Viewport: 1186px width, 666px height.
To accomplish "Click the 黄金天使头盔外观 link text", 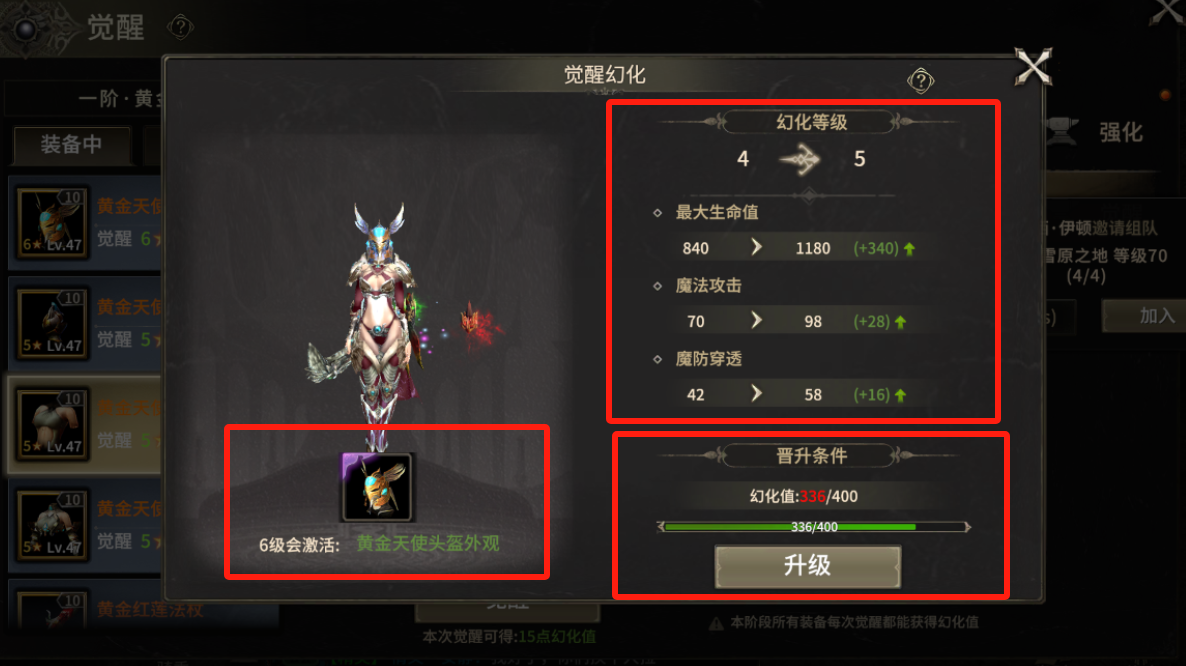I will pos(428,544).
